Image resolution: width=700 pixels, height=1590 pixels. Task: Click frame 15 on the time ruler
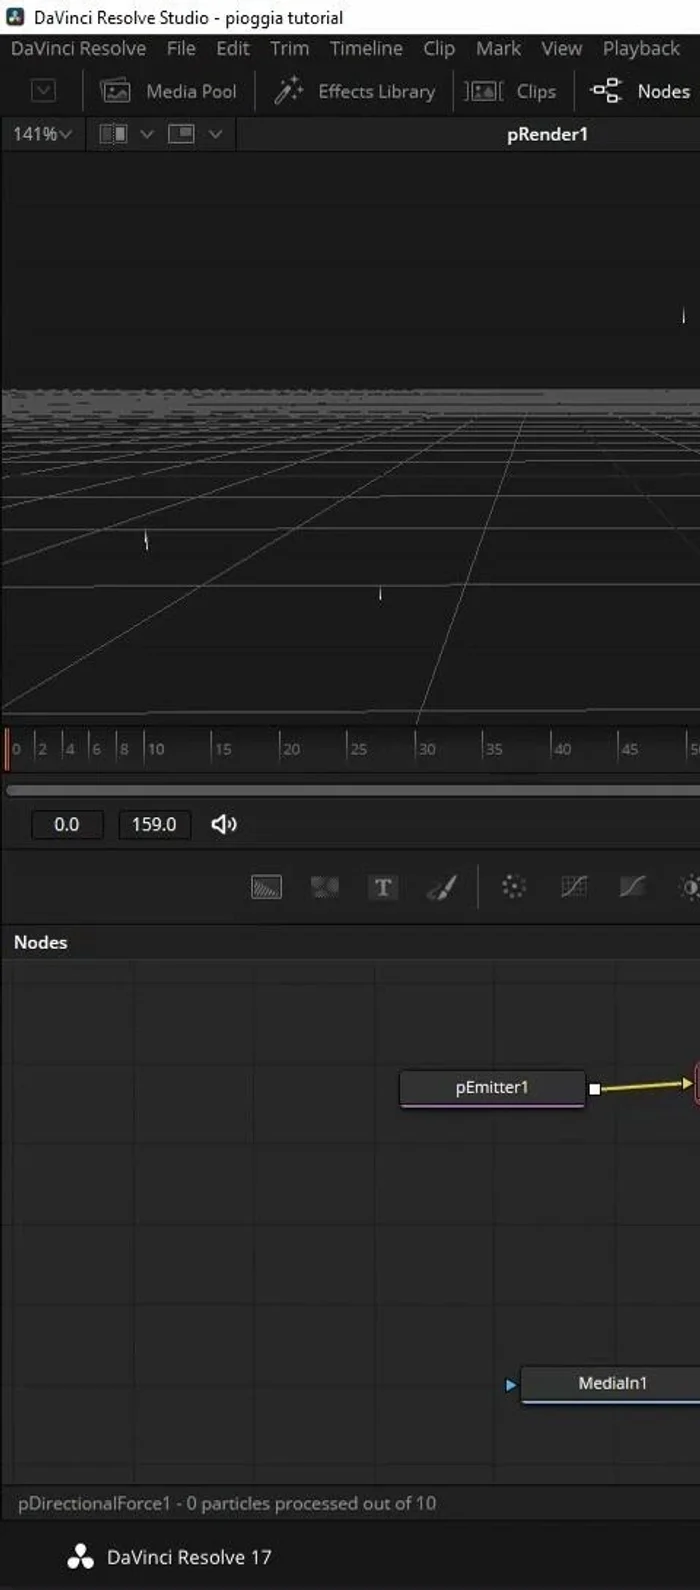222,748
